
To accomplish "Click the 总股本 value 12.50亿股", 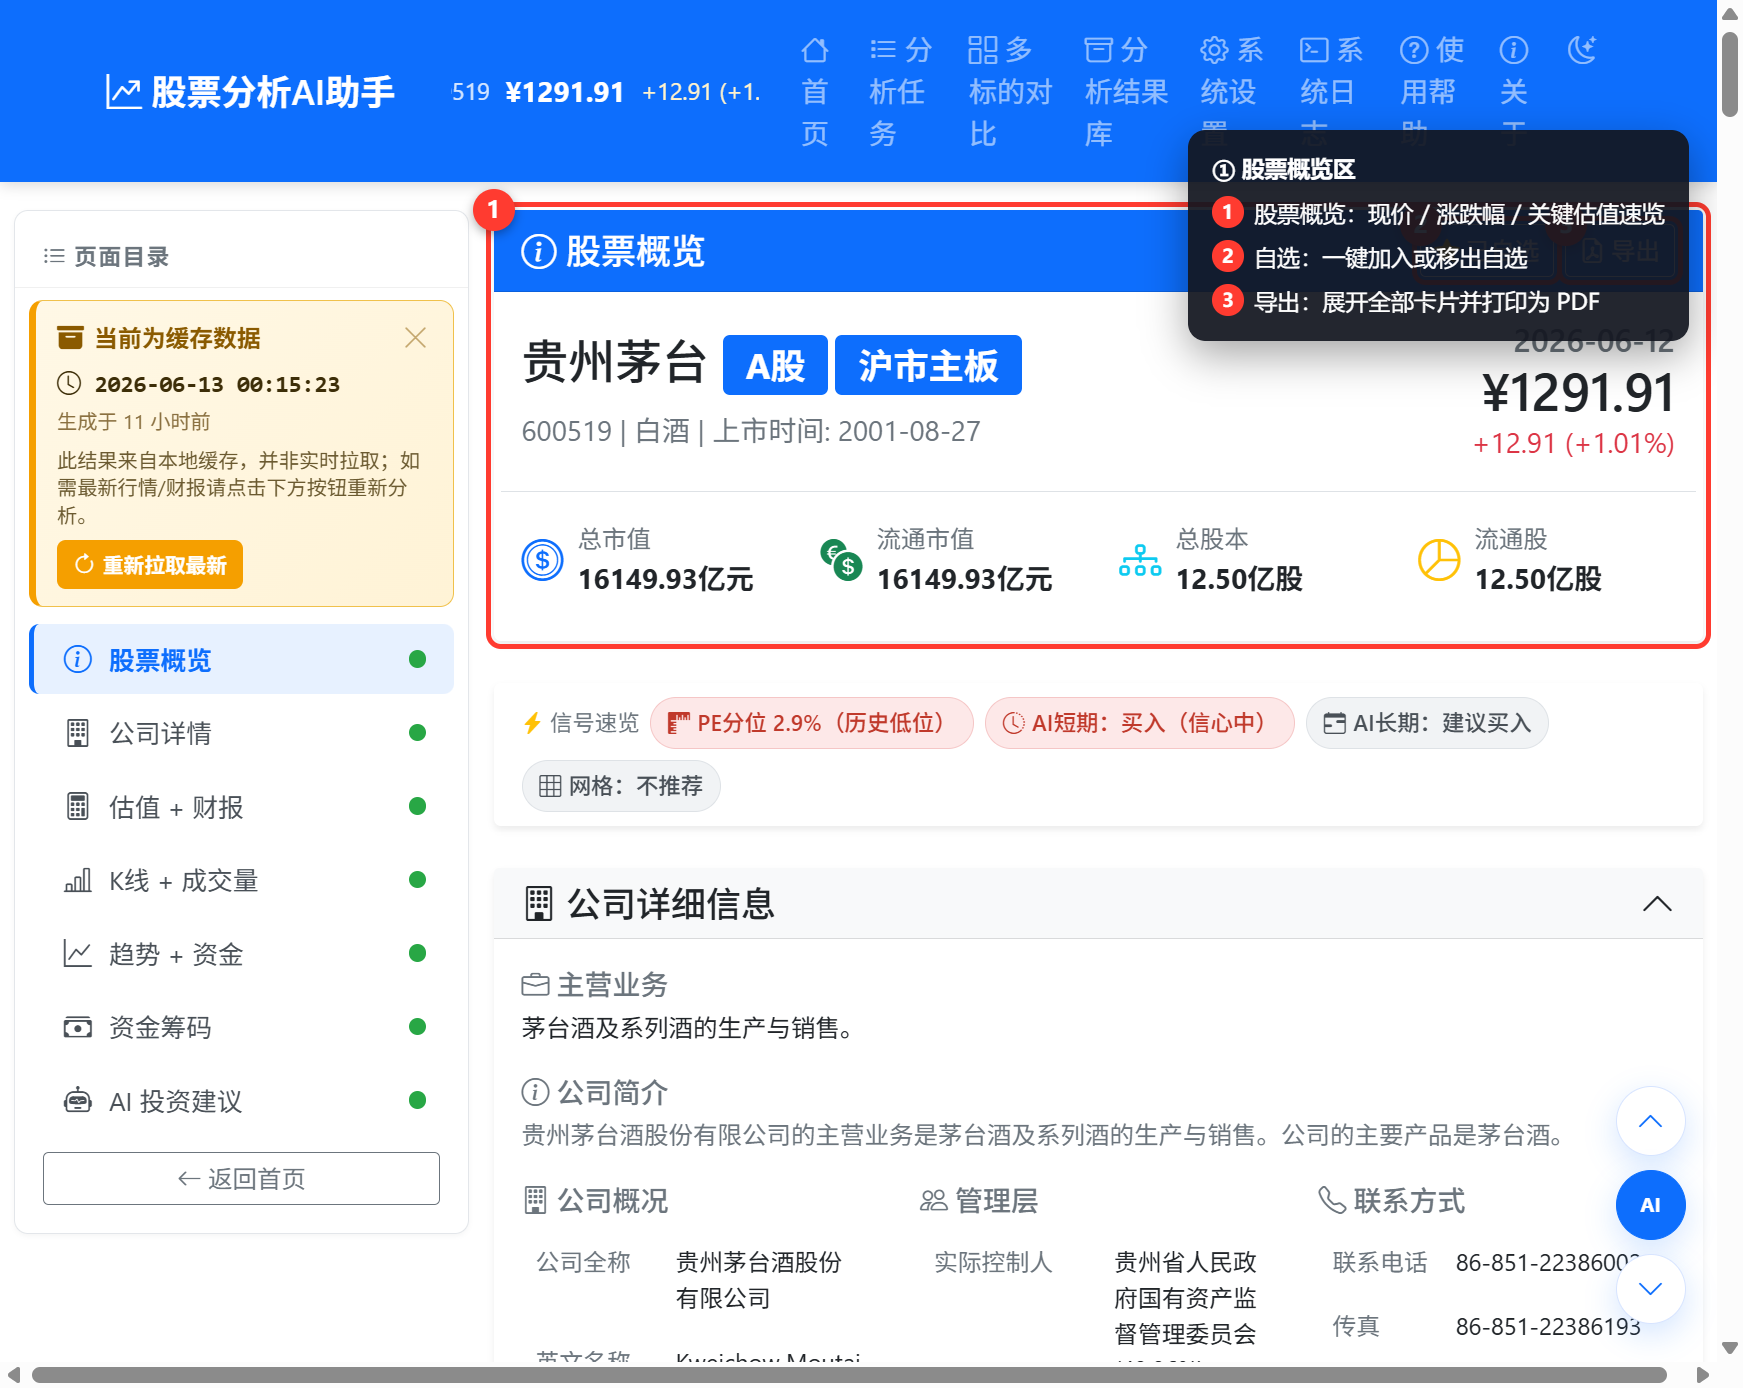I will [1239, 579].
